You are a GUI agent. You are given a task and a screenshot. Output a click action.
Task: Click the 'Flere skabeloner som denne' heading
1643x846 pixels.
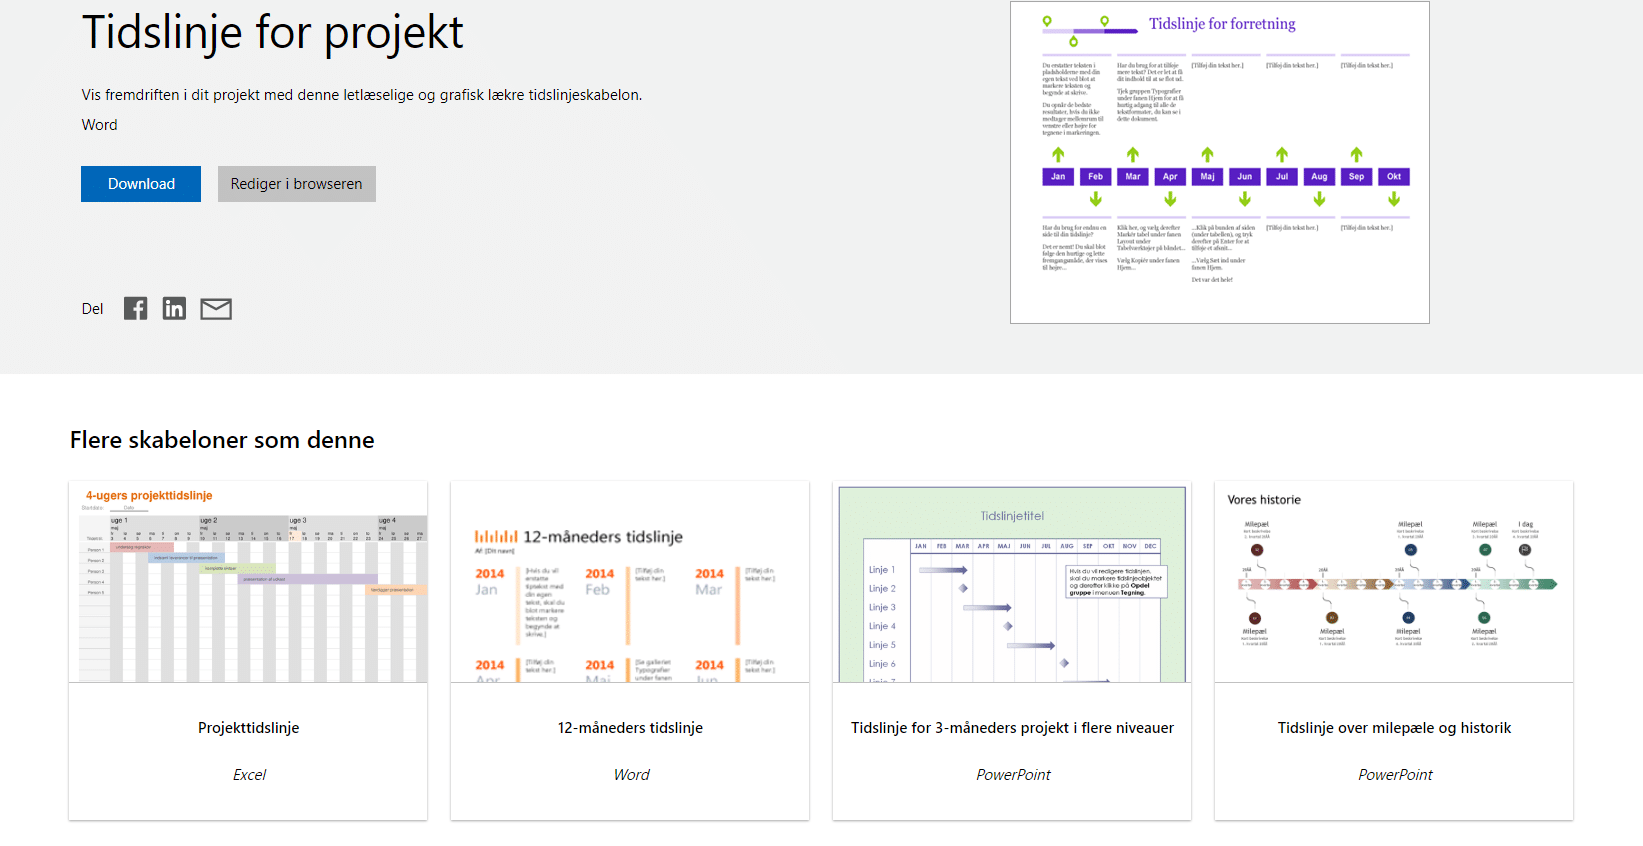point(222,440)
